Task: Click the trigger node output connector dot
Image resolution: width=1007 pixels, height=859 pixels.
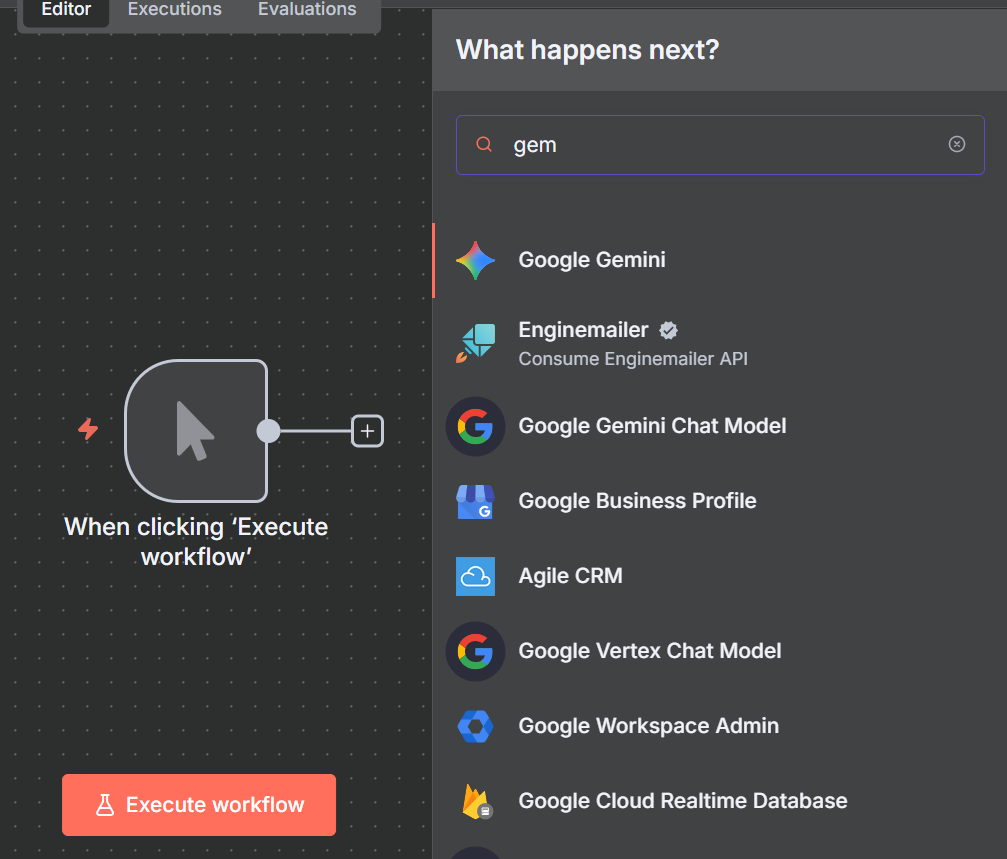Action: pos(268,431)
